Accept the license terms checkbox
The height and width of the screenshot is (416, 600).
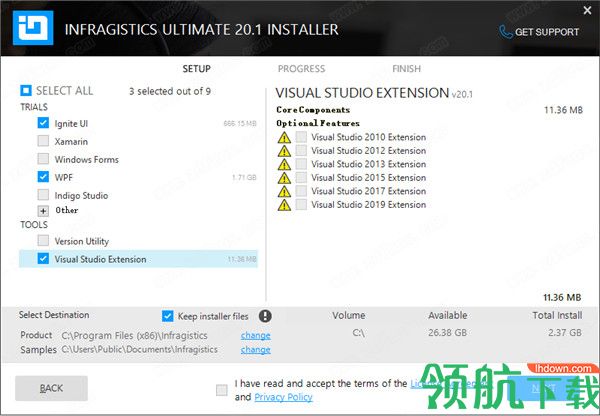[x=222, y=390]
